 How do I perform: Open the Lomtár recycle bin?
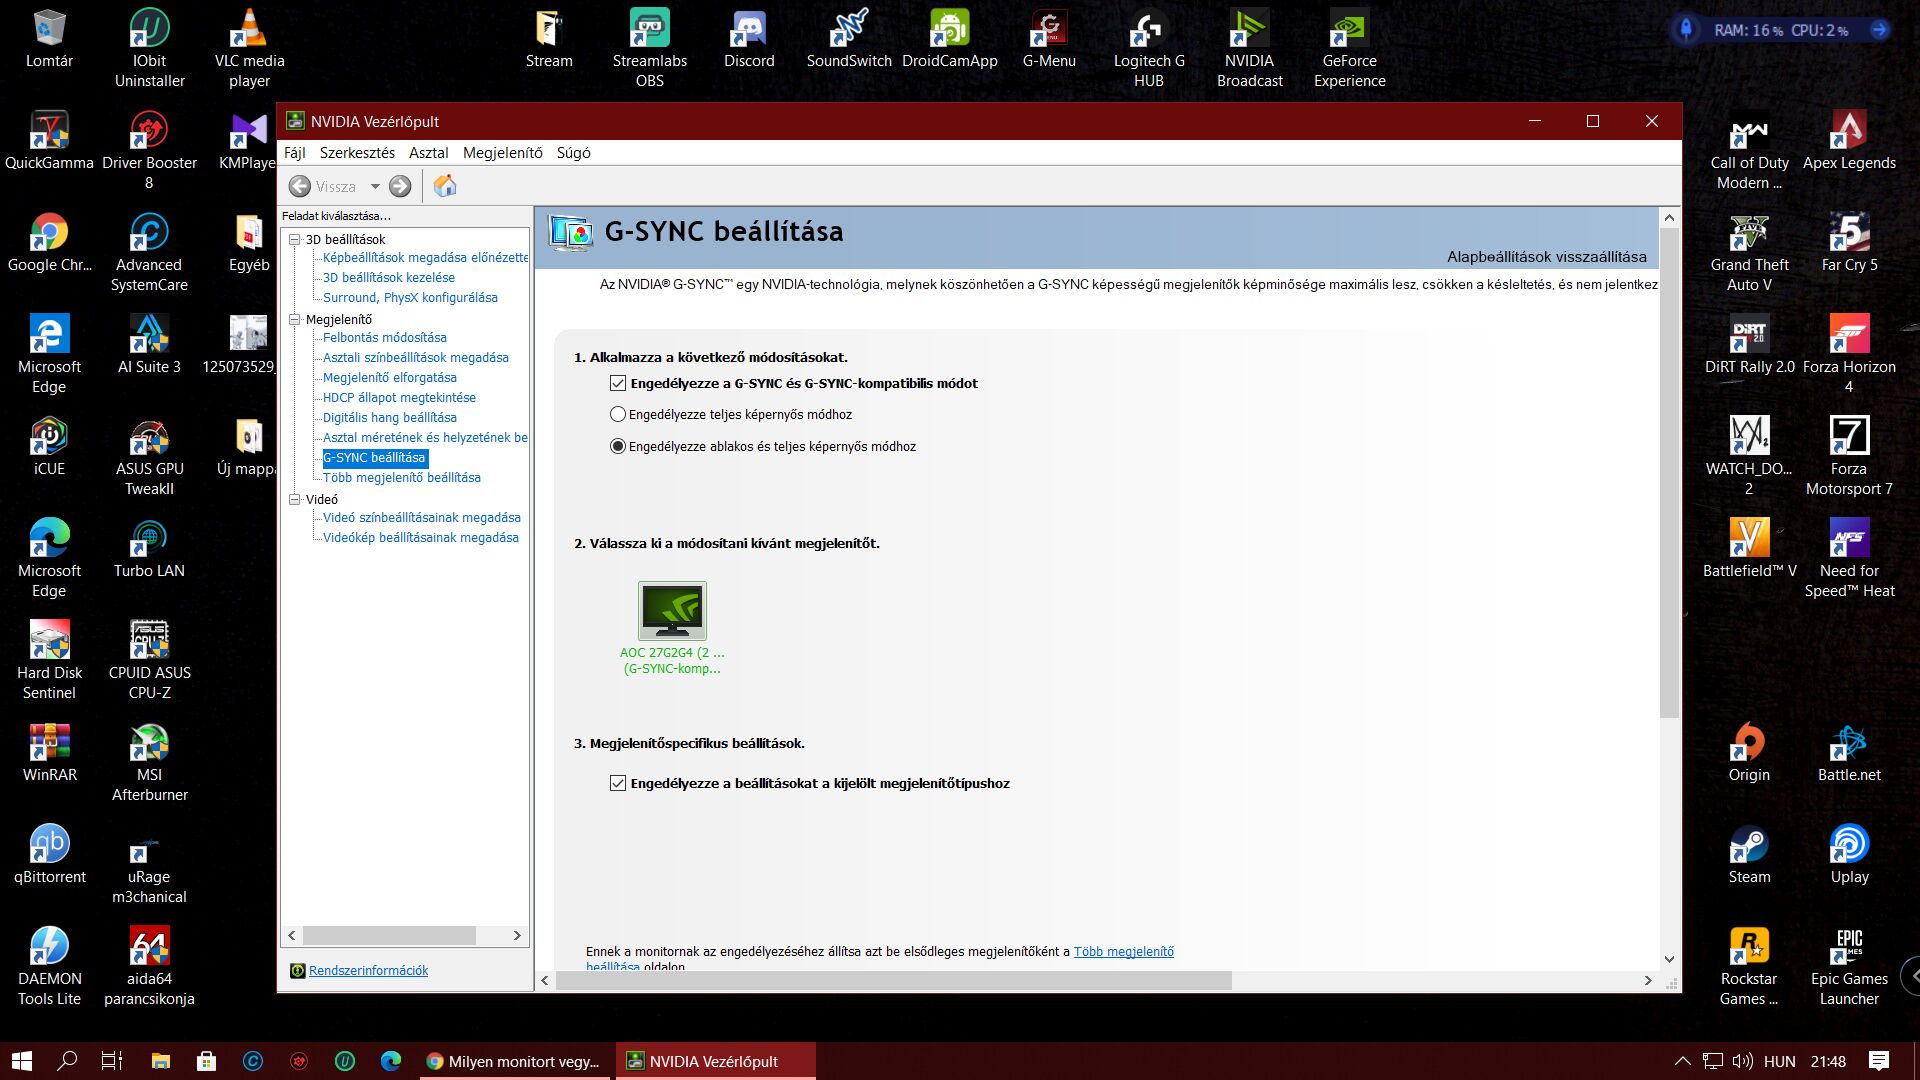[x=49, y=40]
